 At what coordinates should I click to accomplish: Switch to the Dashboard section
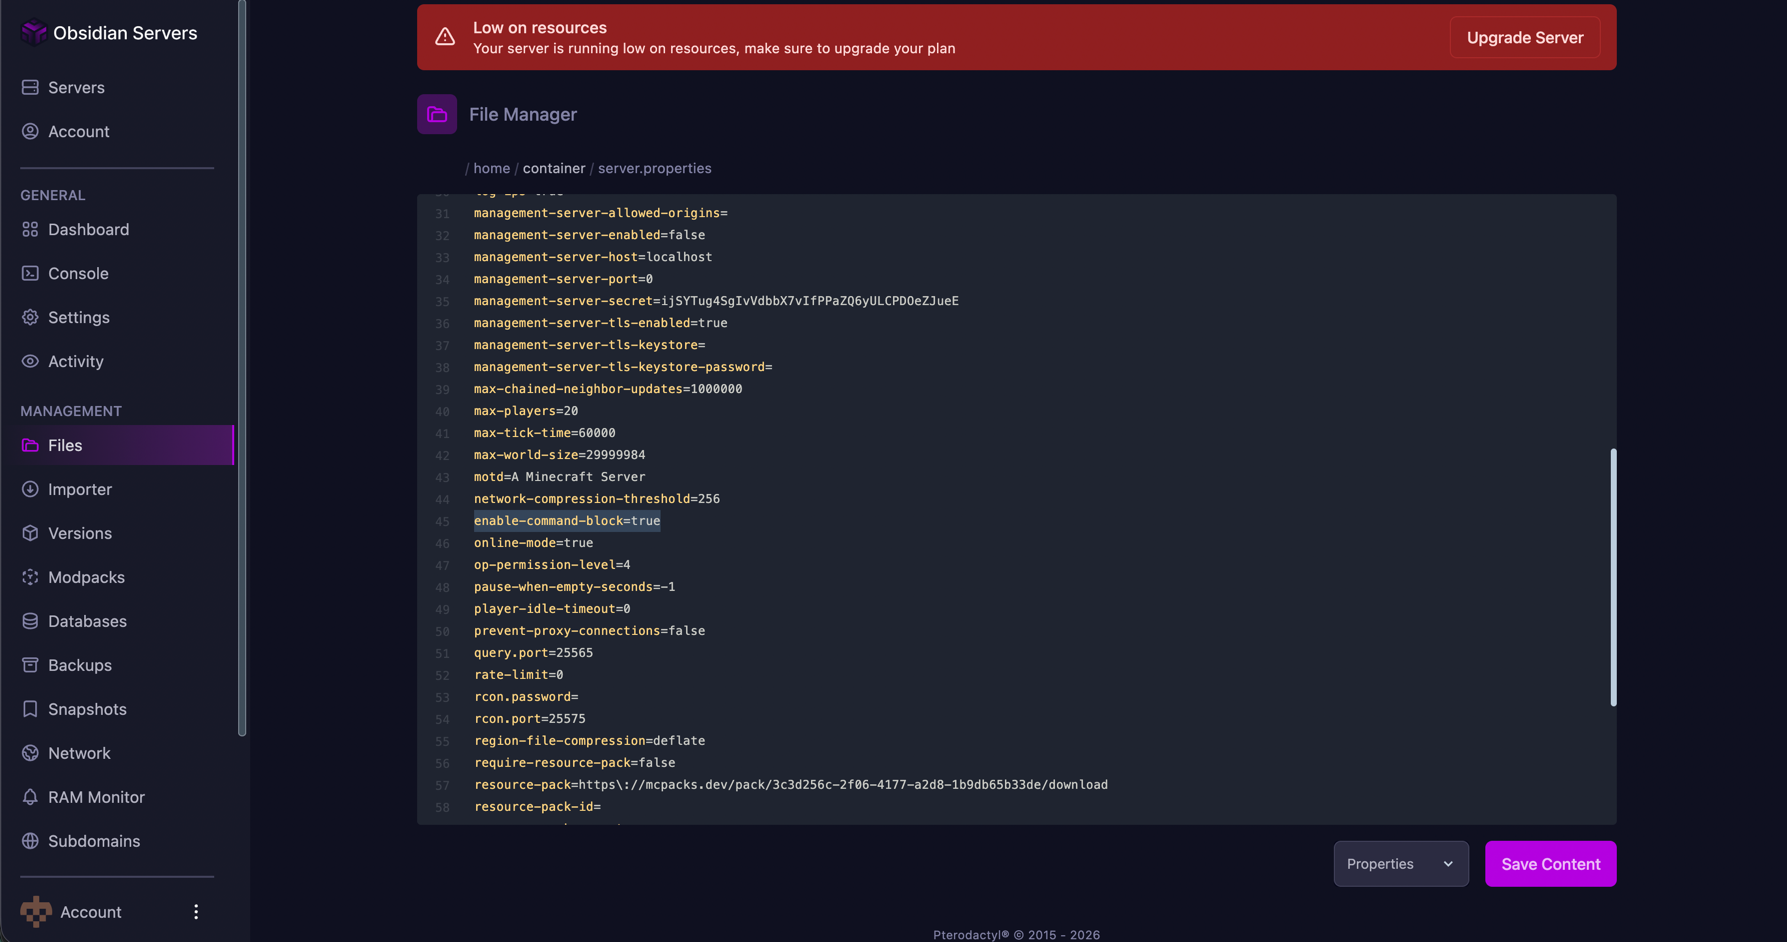(88, 229)
